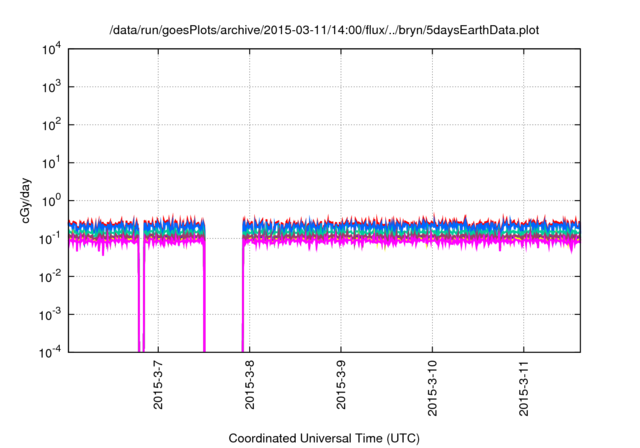Image resolution: width=640 pixels, height=448 pixels.
Task: Click the 10^-2 y-axis tick label
Action: coord(51,277)
